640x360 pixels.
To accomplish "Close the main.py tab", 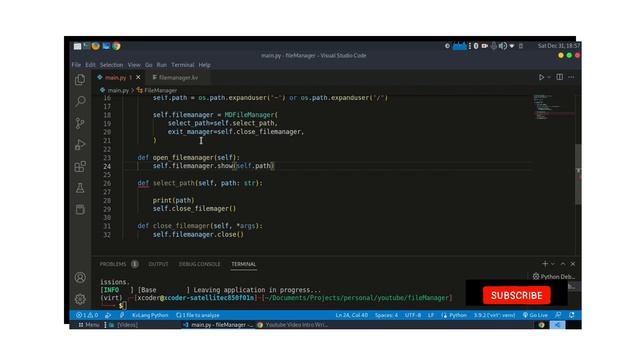I will point(138,77).
